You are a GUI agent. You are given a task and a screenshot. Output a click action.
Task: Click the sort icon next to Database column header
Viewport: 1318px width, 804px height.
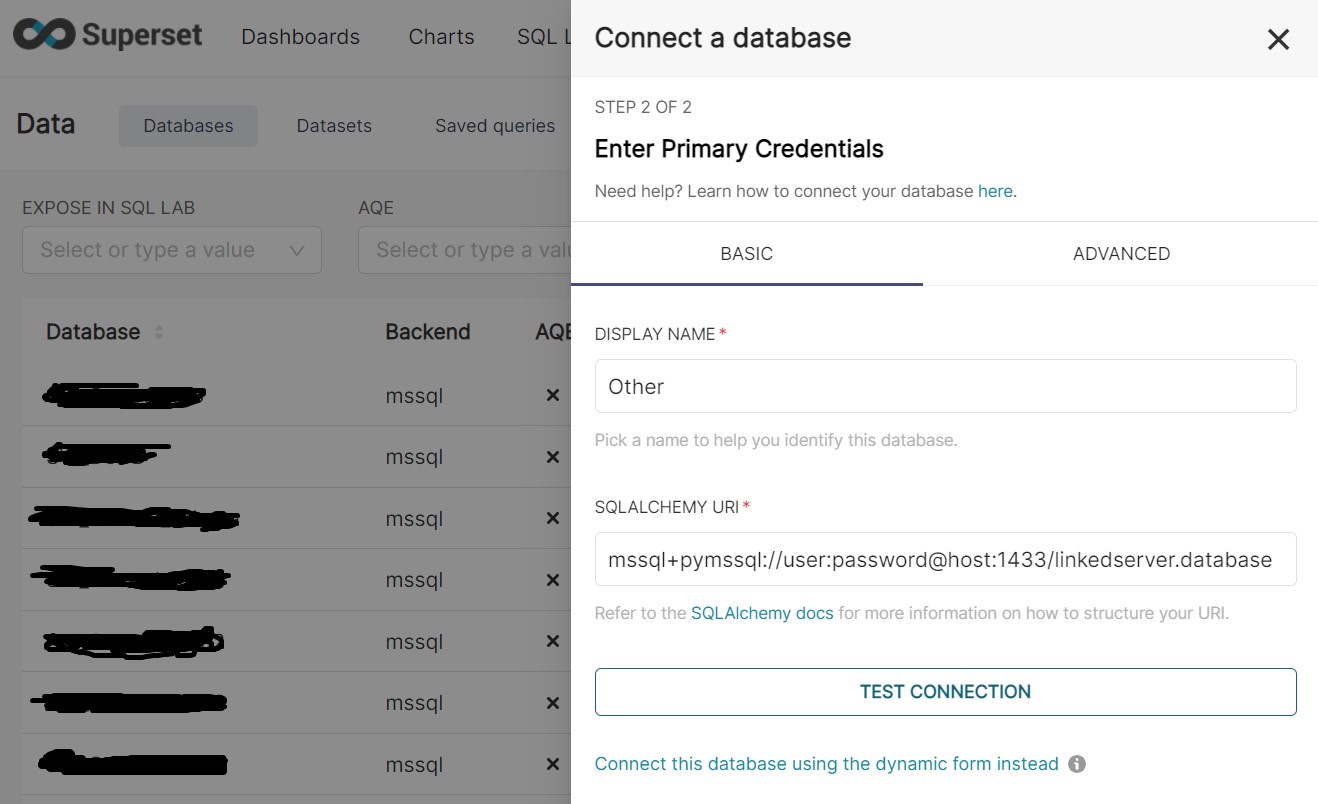point(159,332)
